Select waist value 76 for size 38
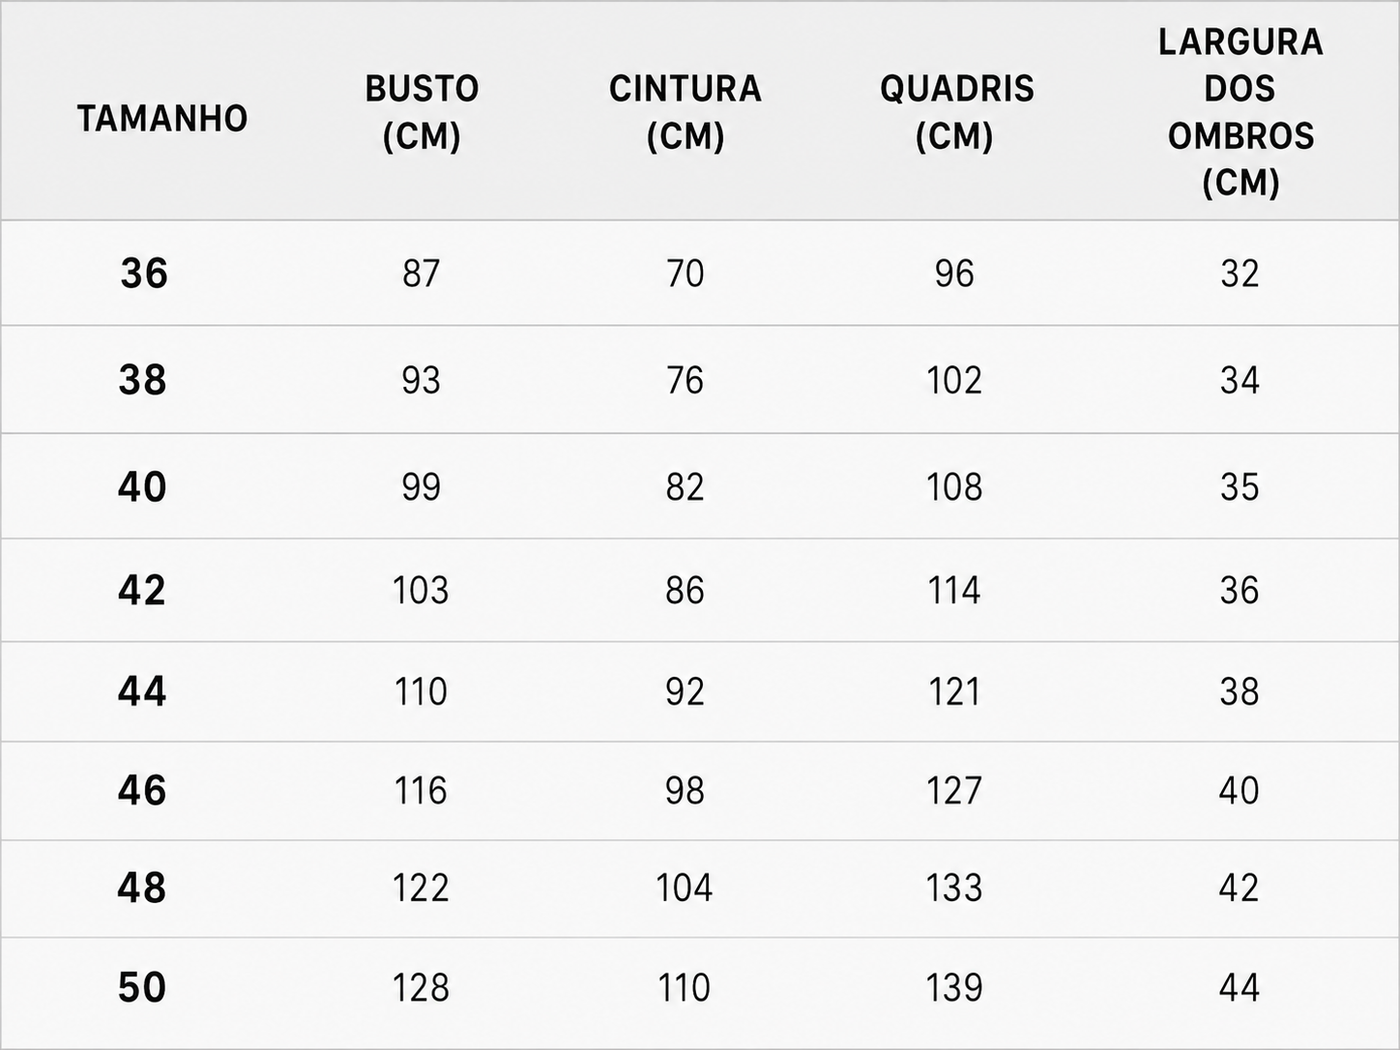The height and width of the screenshot is (1050, 1400). coord(685,380)
